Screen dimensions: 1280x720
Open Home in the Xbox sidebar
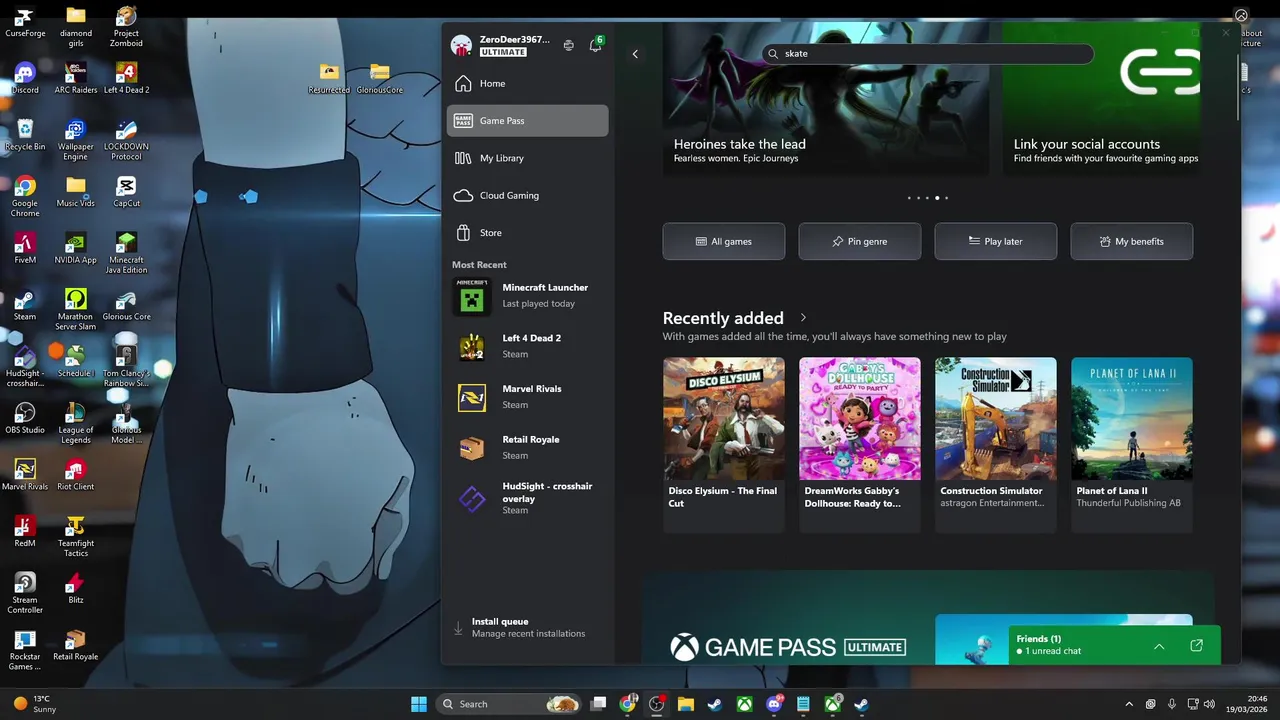point(527,83)
